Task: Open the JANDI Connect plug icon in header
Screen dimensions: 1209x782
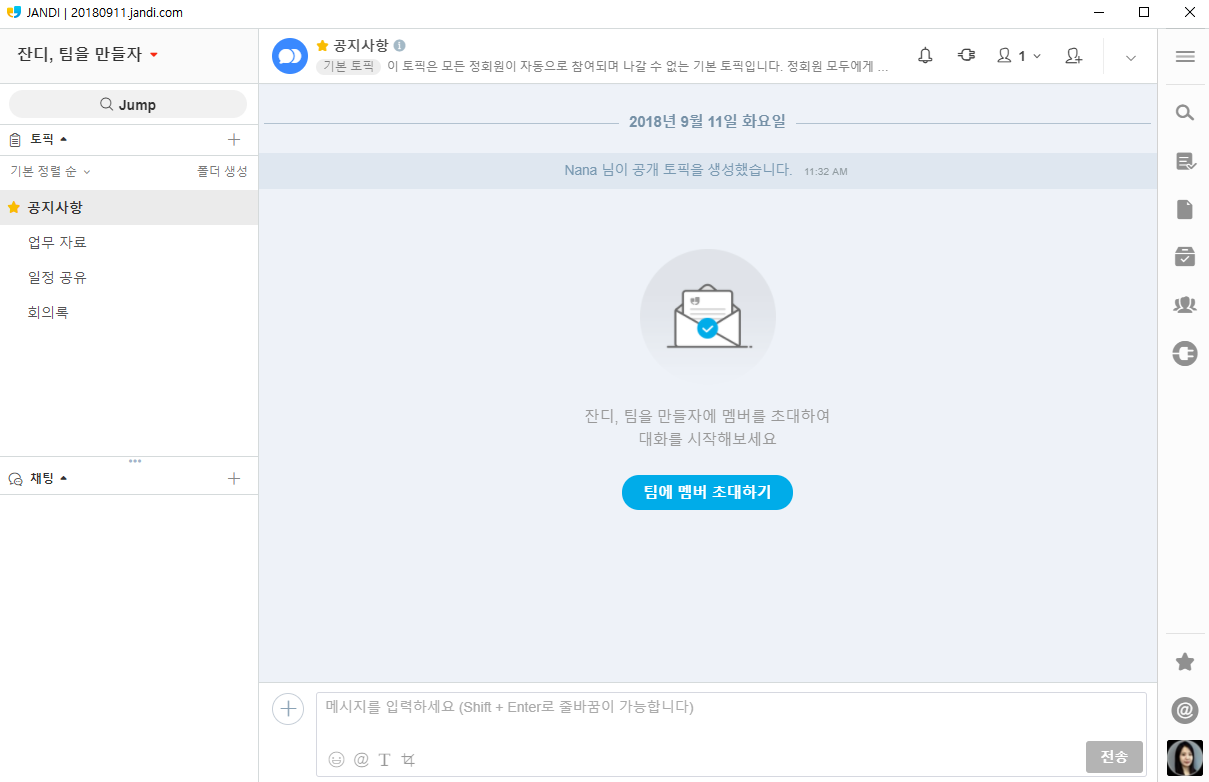Action: point(966,56)
